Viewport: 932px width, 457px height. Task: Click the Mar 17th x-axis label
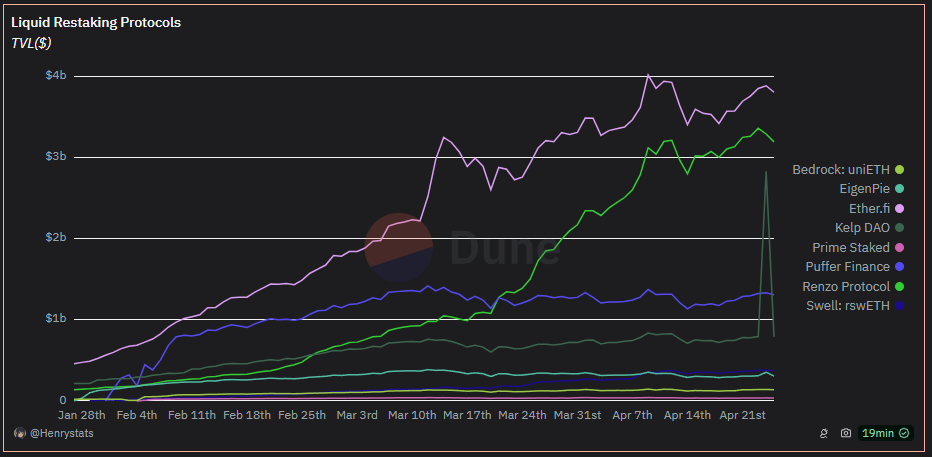click(465, 414)
